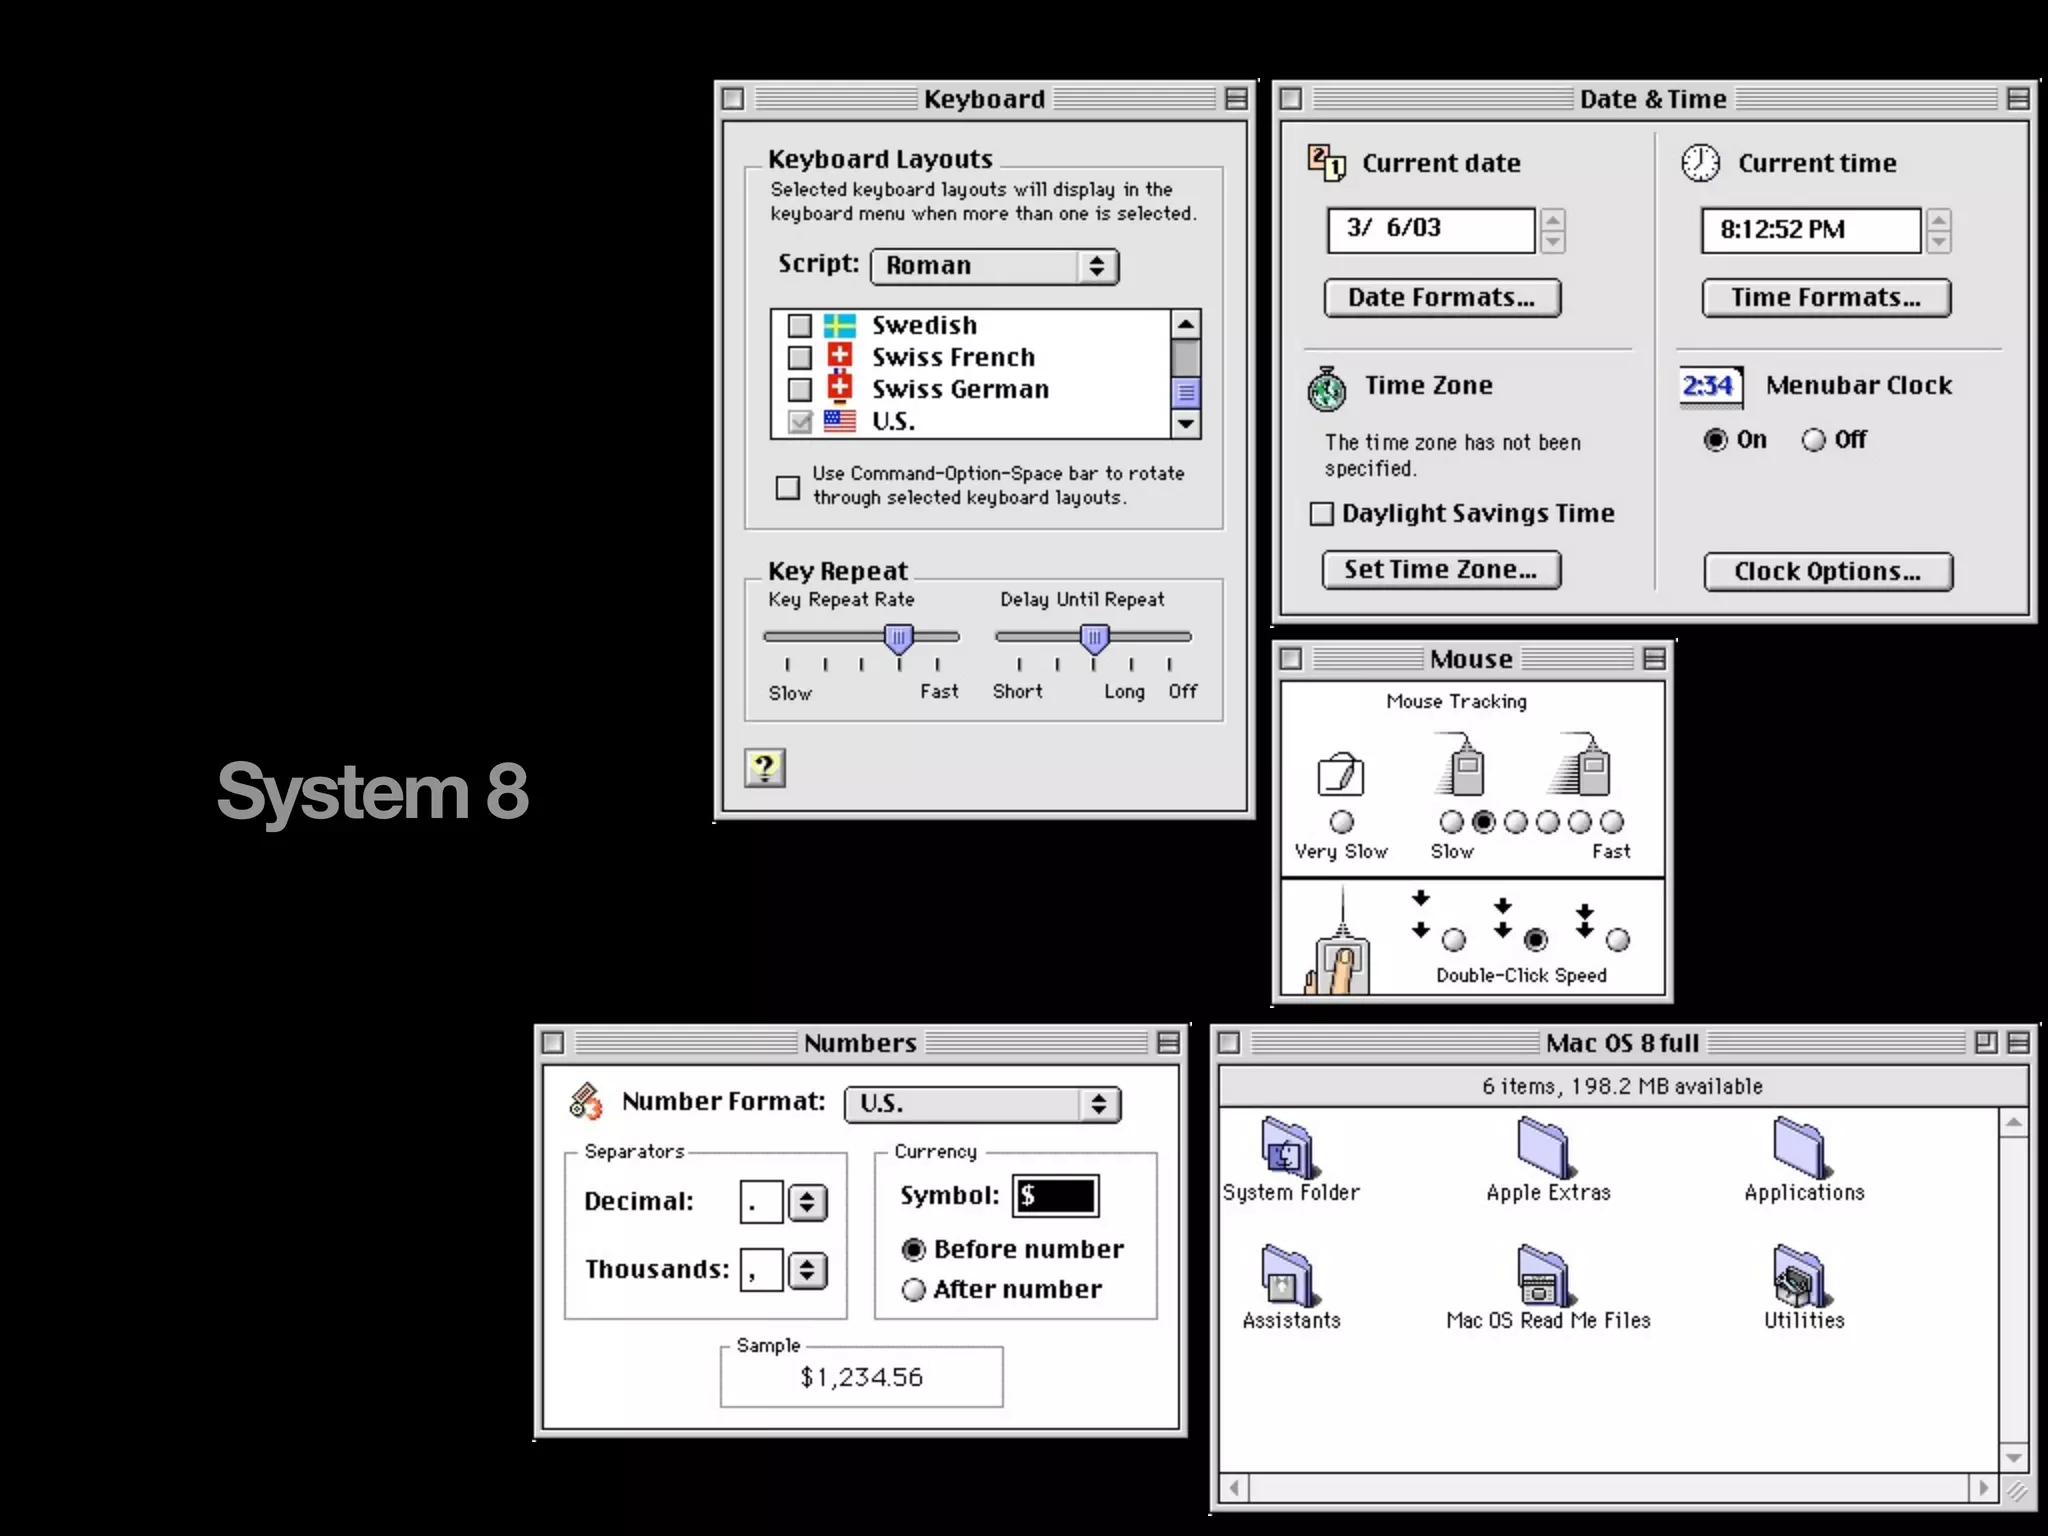Collapse the Mouse window via windowshade box

click(x=1655, y=658)
